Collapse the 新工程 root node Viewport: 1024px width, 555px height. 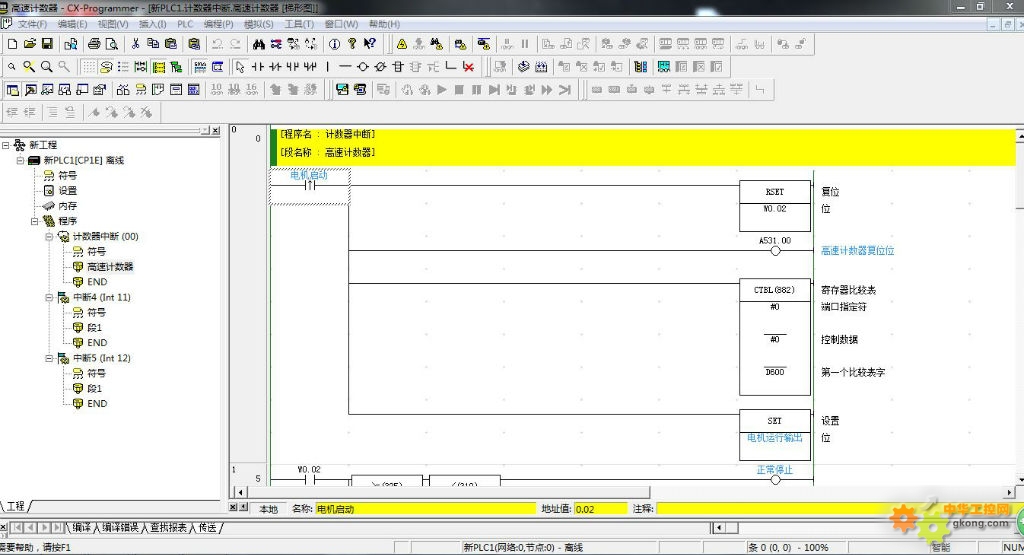coord(6,145)
